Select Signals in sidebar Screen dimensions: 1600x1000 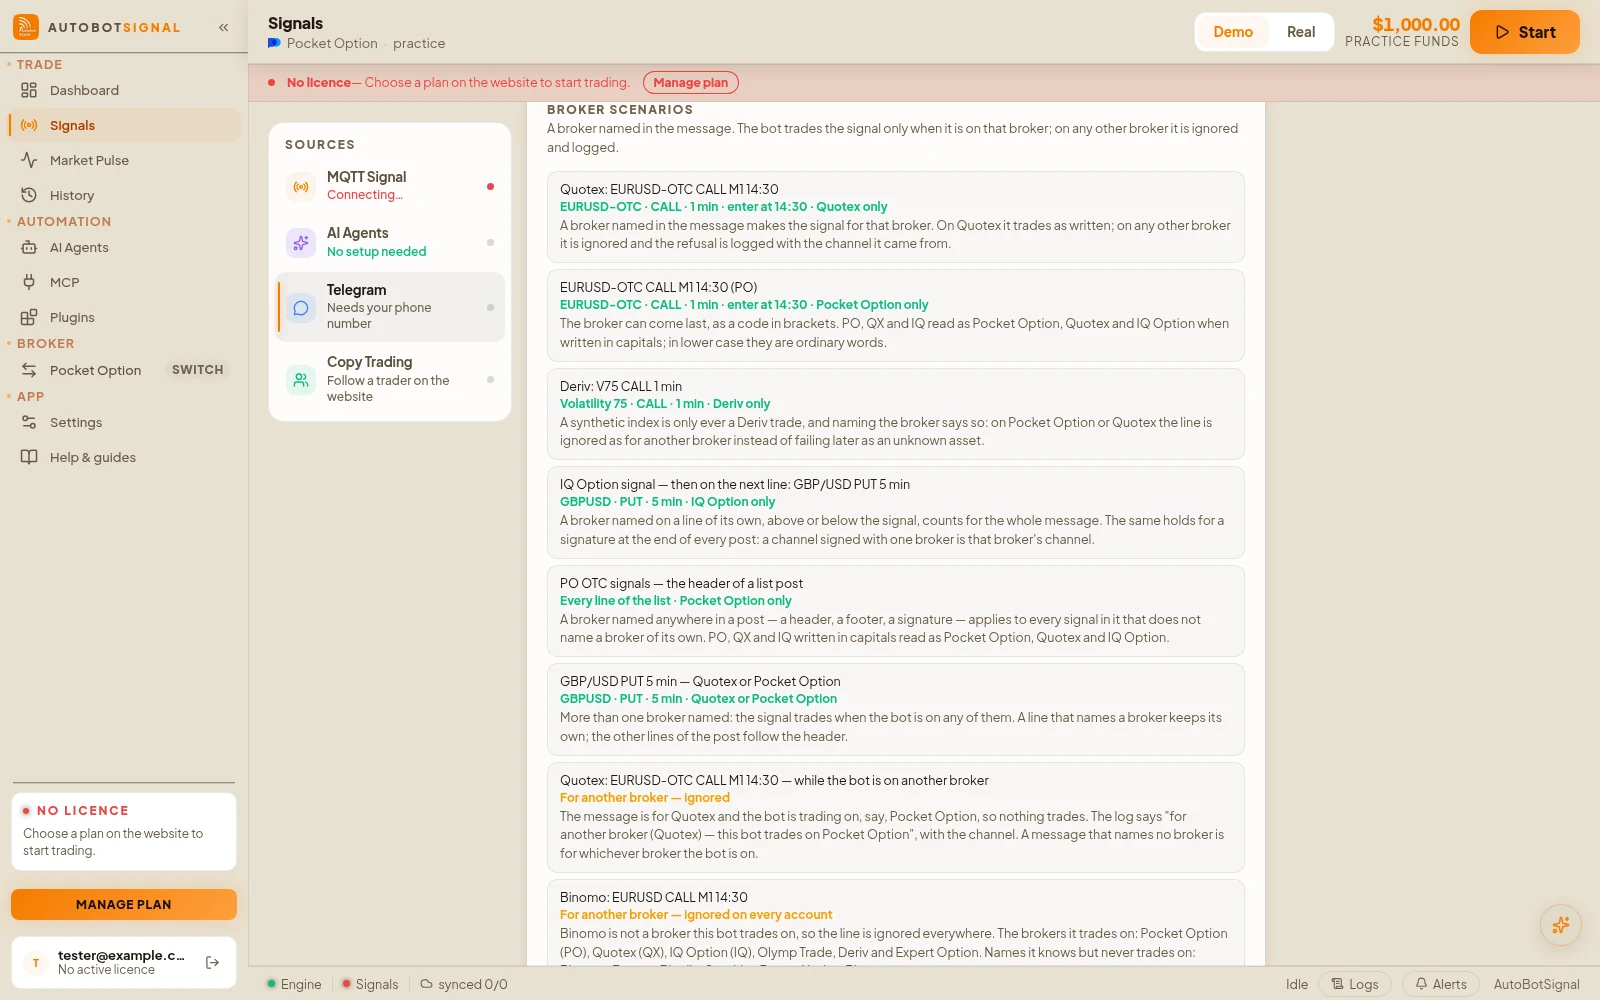(124, 125)
